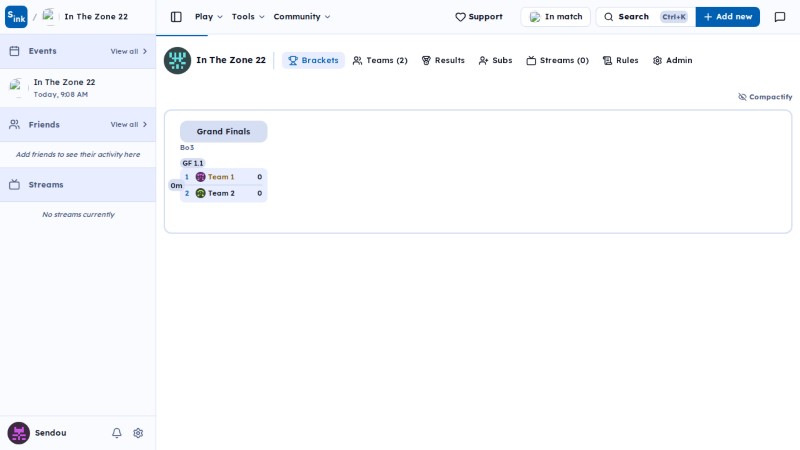Expand the Tools dropdown menu
Screen dimensions: 800x450
[x=248, y=17]
